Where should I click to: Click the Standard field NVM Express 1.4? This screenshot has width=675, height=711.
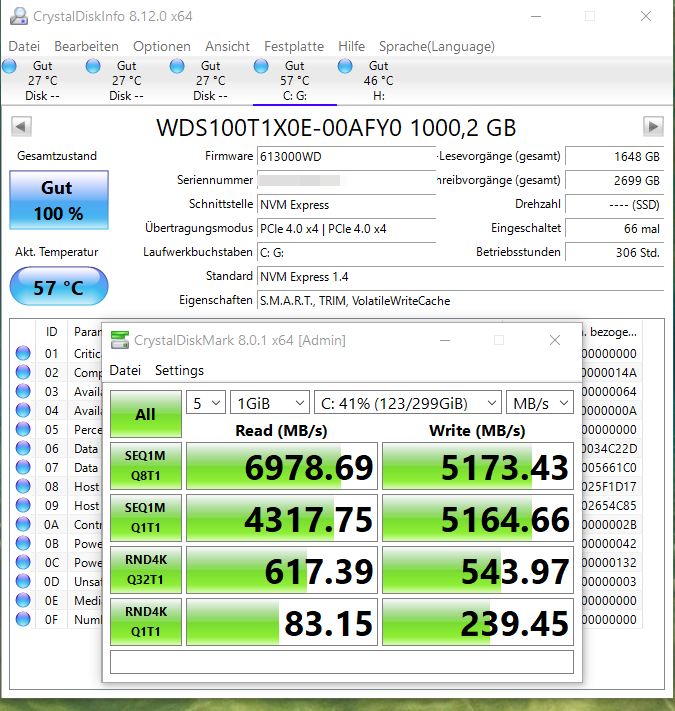click(x=461, y=277)
